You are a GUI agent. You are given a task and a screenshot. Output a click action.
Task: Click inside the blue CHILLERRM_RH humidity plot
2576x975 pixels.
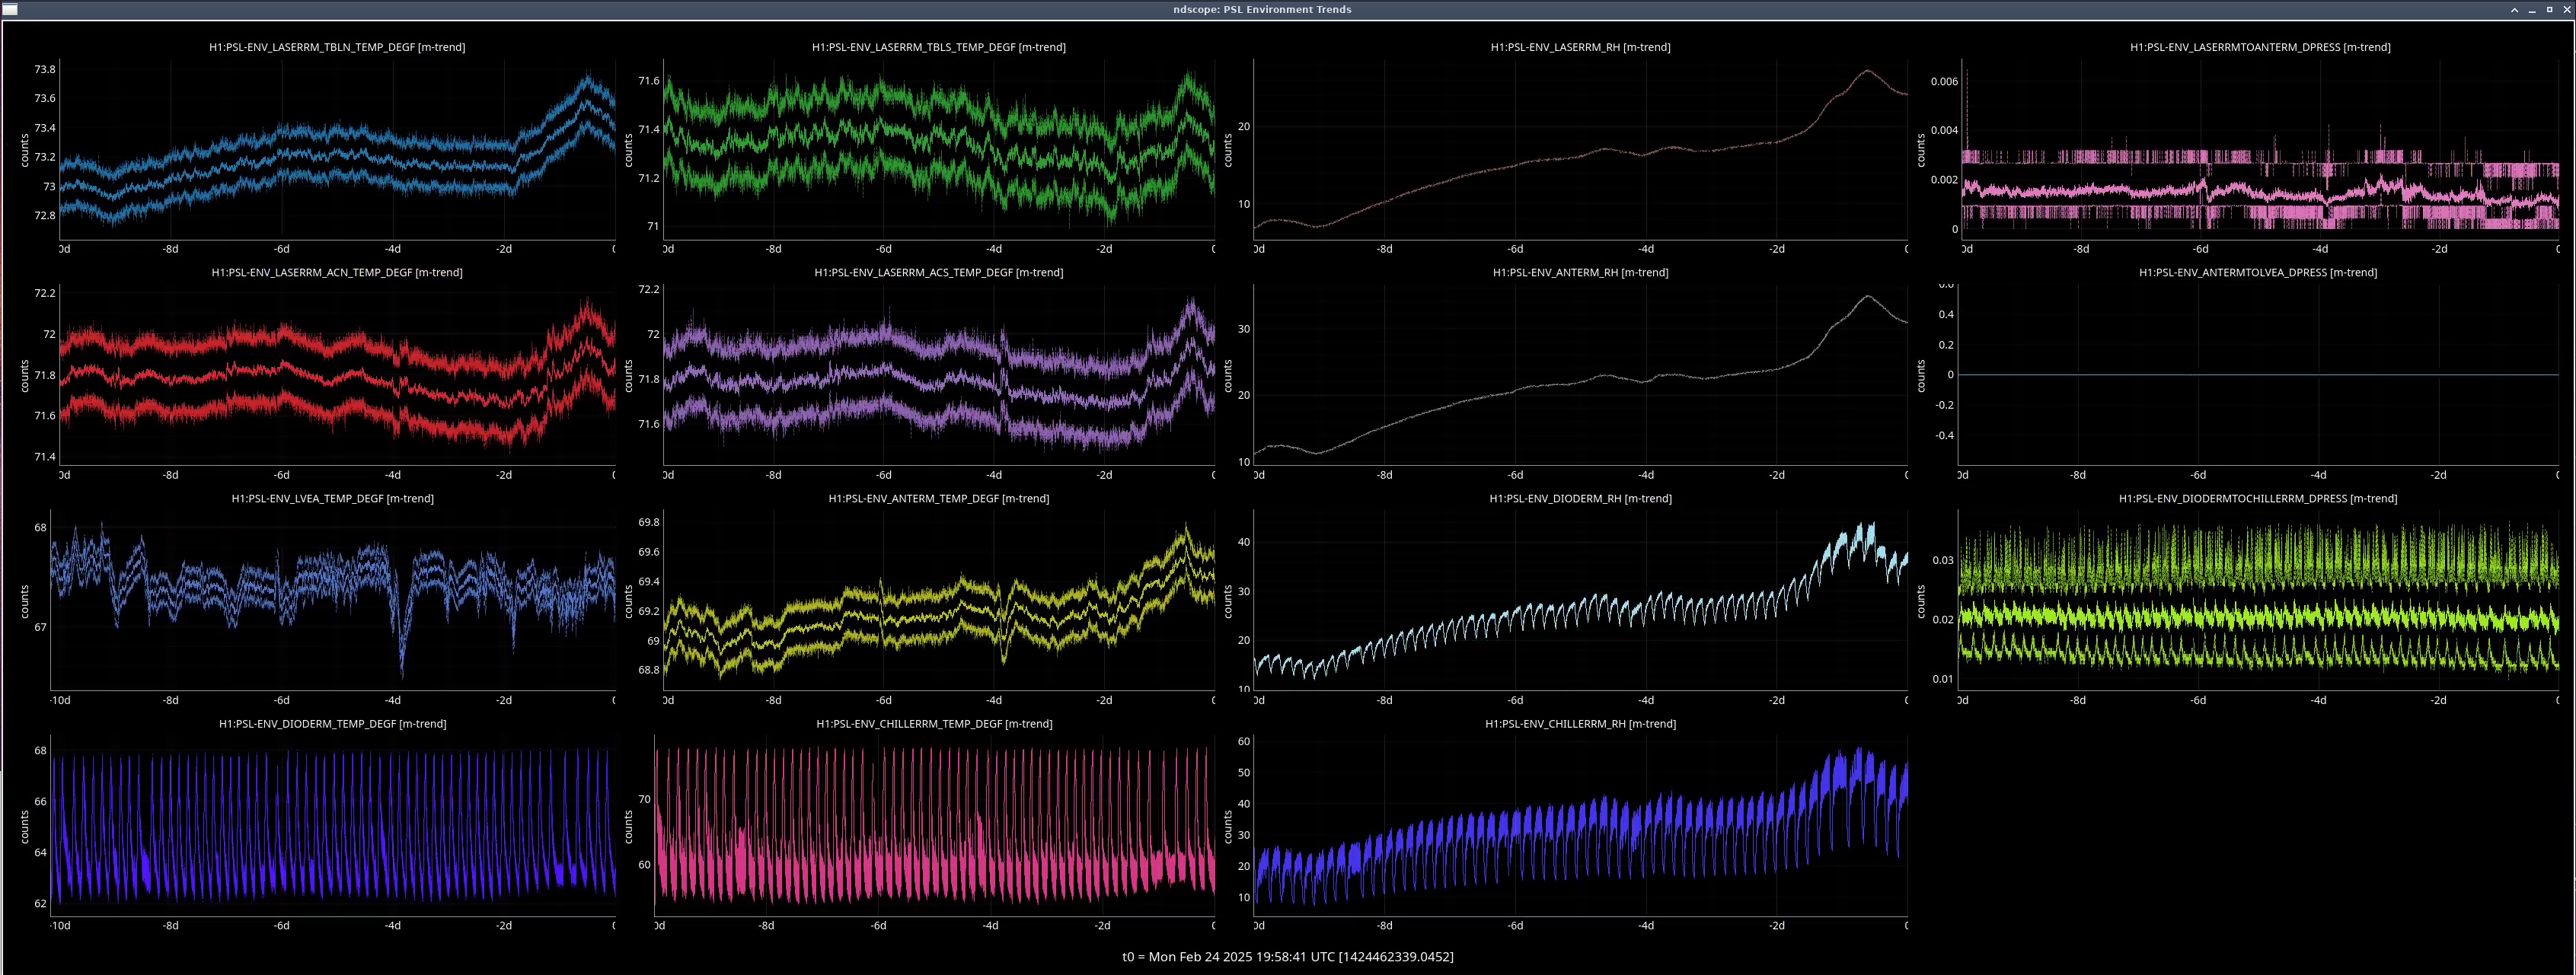1580,825
